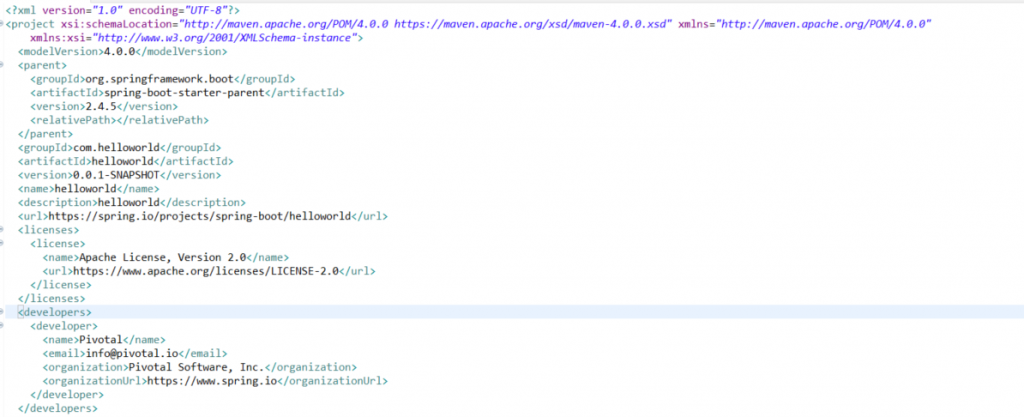The image size is (1024, 417).
Task: Click the xsi:schemaLocation attribute value
Action: [426, 24]
